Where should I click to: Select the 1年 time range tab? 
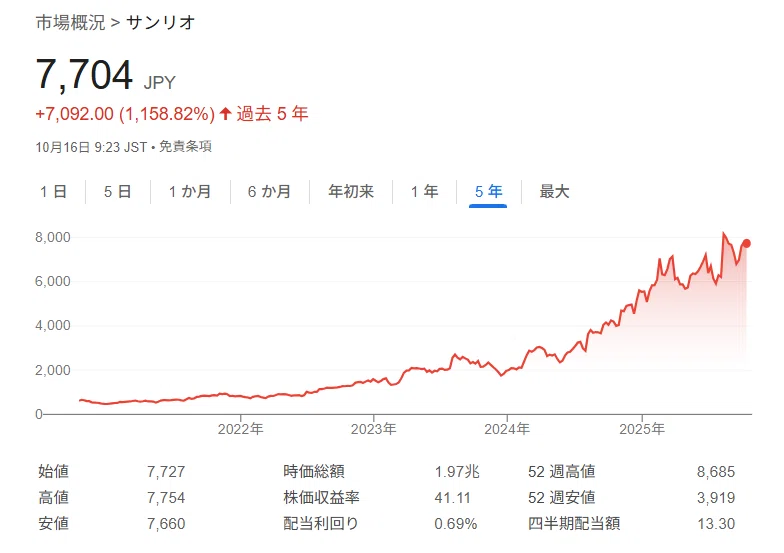point(424,192)
